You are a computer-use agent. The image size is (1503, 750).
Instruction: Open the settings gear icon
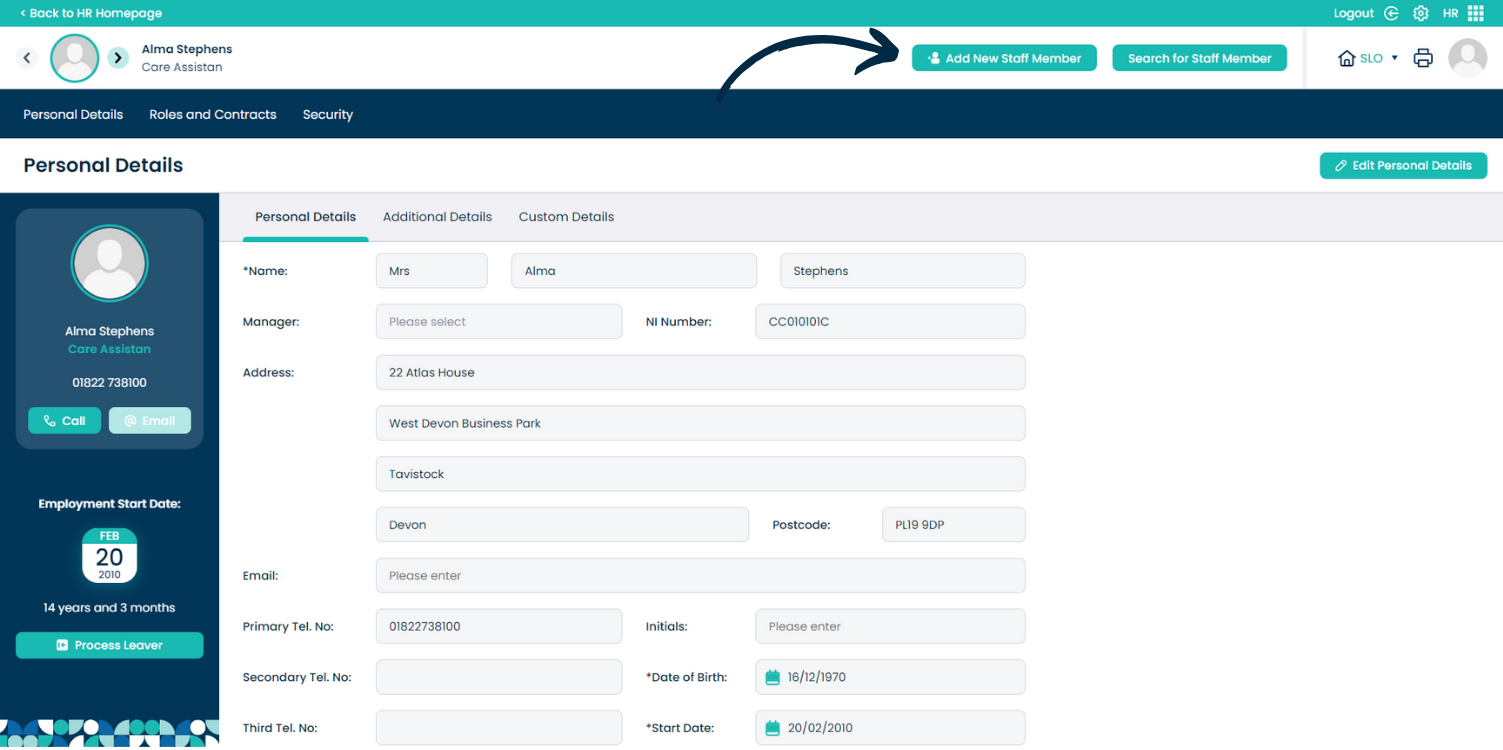pos(1421,13)
